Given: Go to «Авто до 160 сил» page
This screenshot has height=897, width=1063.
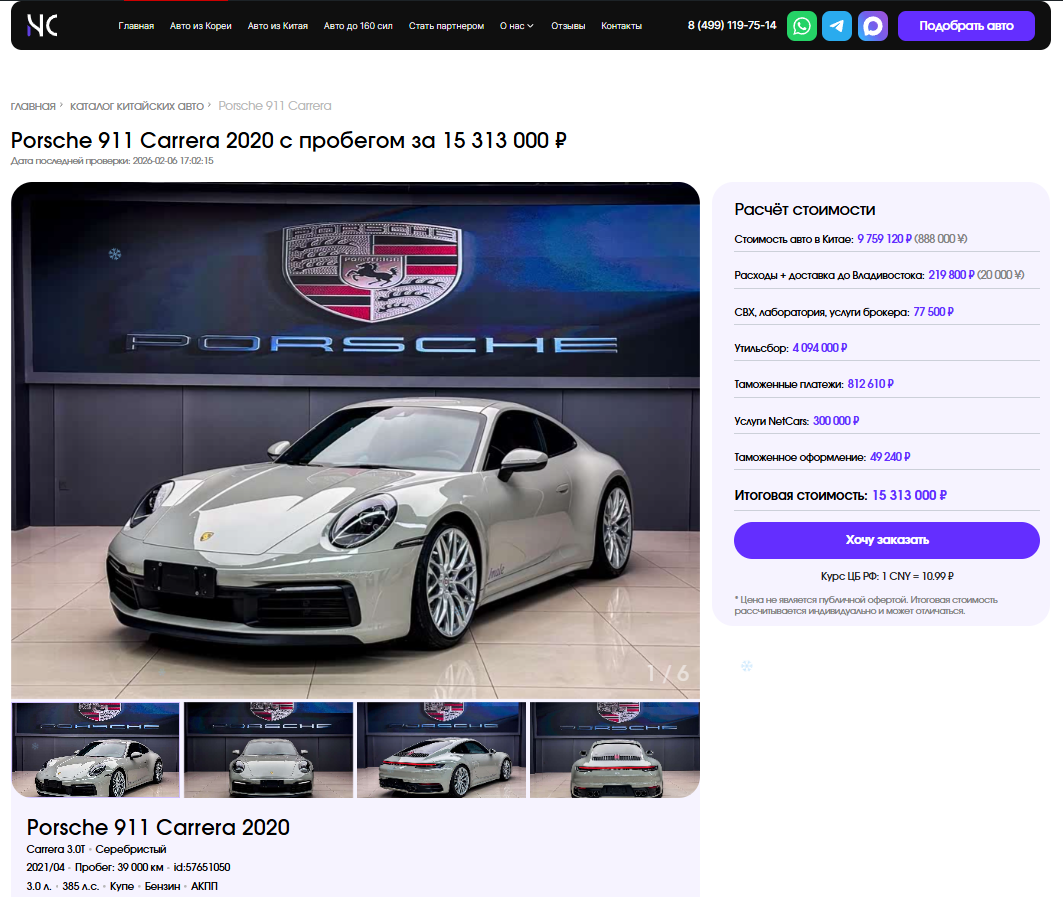Looking at the screenshot, I should tap(358, 26).
